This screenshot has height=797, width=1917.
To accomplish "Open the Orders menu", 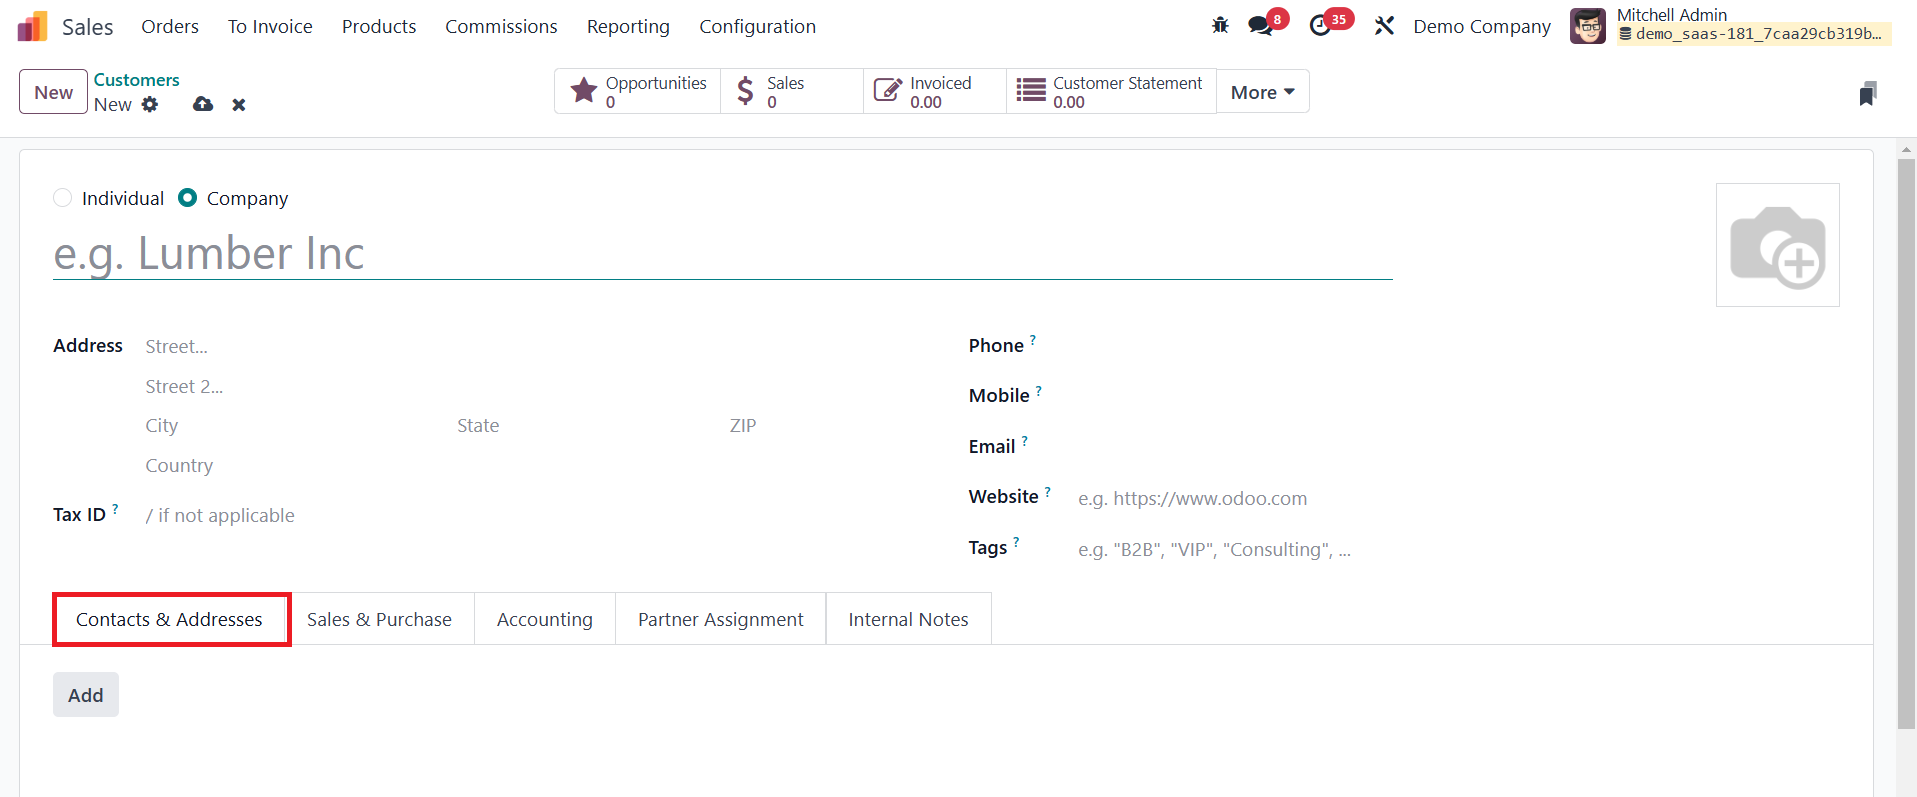I will pyautogui.click(x=170, y=26).
